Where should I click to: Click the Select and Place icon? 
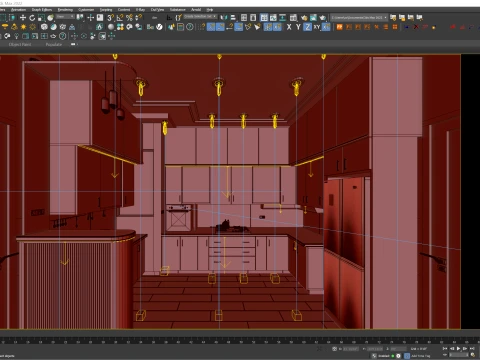pyautogui.click(x=51, y=18)
